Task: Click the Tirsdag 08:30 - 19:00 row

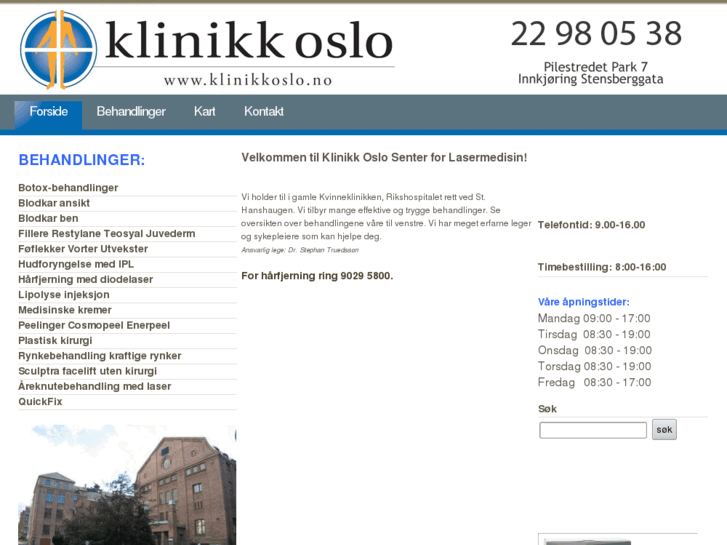Action: click(x=594, y=334)
